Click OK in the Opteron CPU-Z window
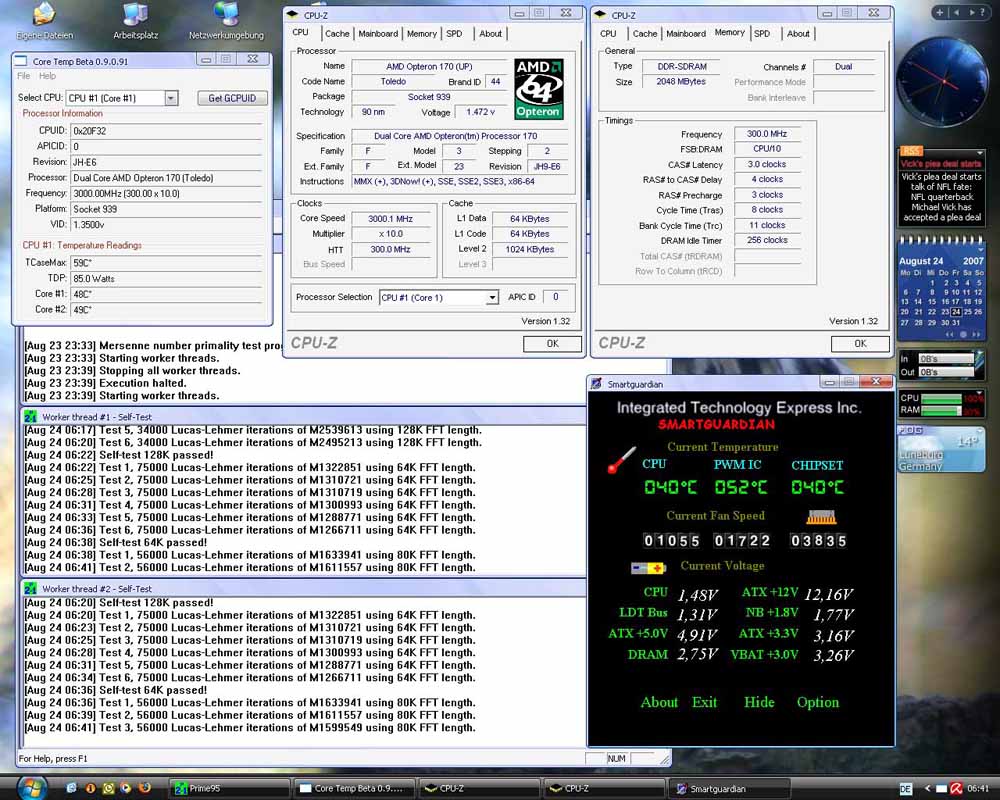Screen dimensions: 1000x800 [x=552, y=344]
